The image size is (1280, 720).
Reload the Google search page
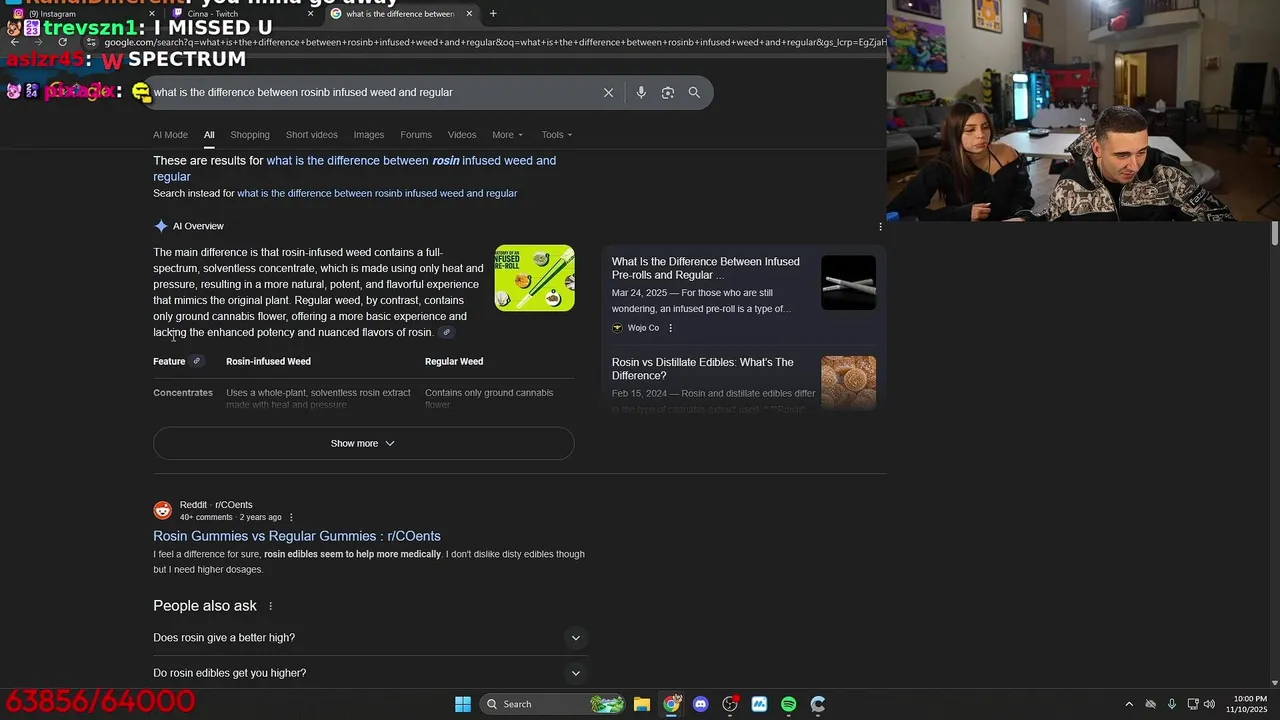tap(62, 42)
